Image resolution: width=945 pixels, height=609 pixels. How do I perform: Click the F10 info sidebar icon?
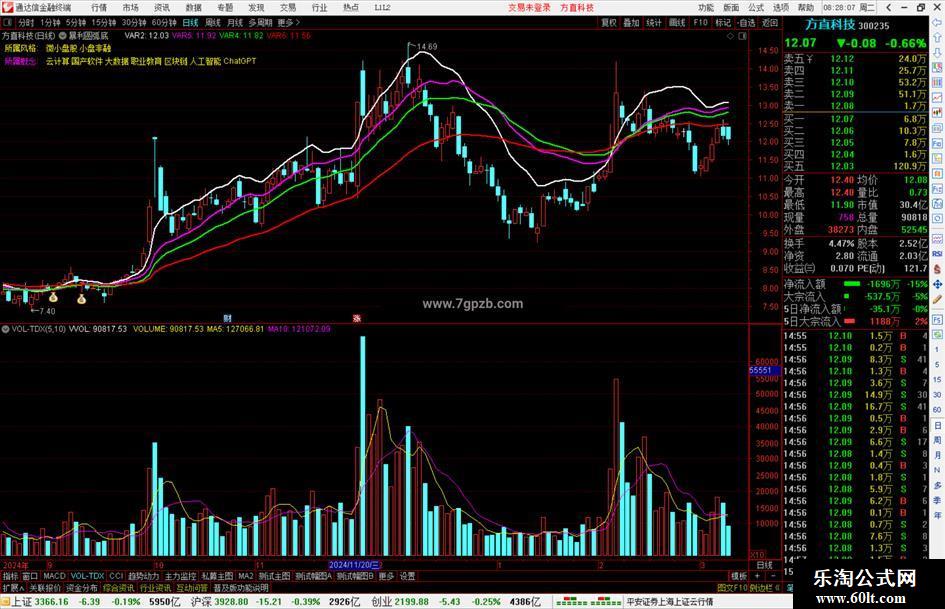point(937,144)
